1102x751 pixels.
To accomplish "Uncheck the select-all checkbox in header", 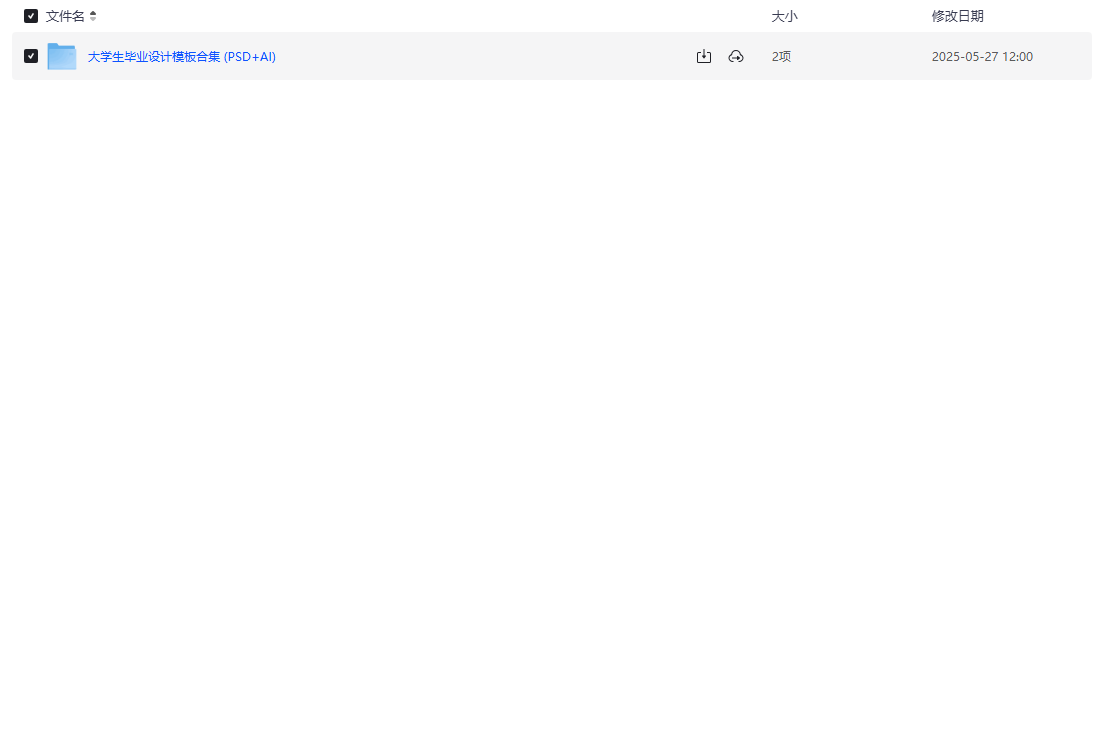I will [x=31, y=16].
